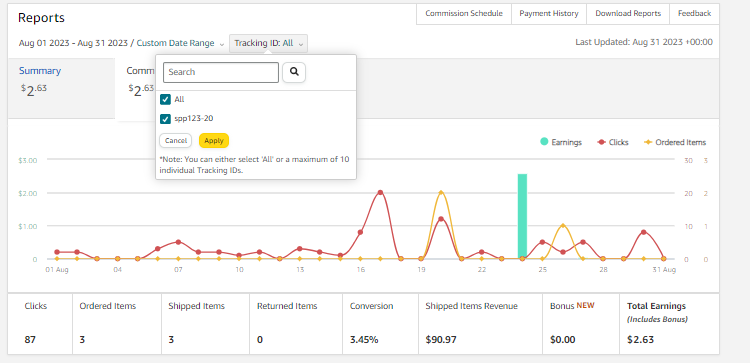Uncheck the spp123-20 checkbox
The width and height of the screenshot is (750, 363).
point(165,119)
